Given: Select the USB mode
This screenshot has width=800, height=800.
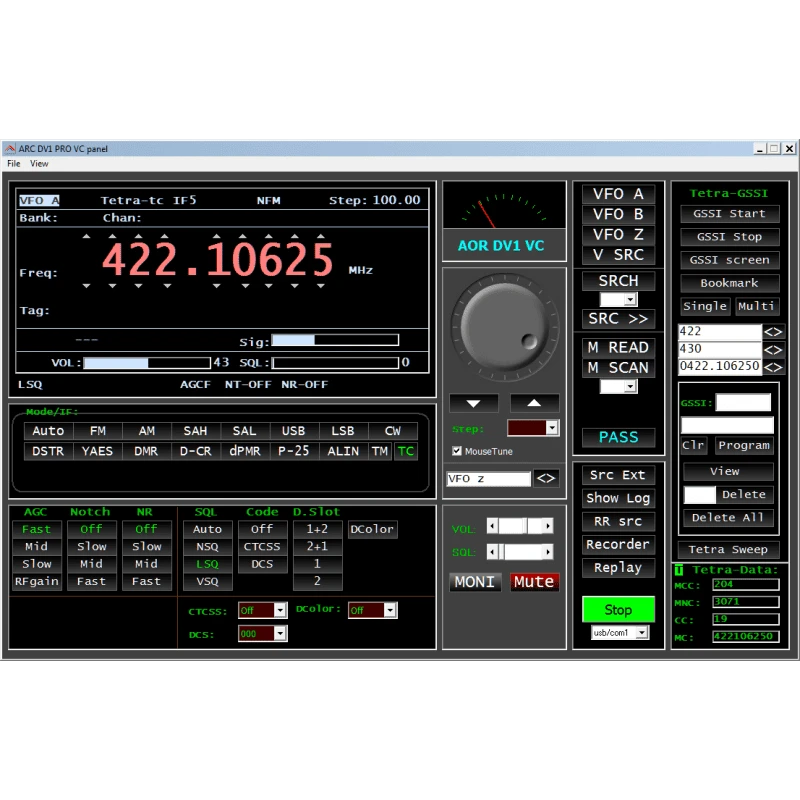Looking at the screenshot, I should point(293,431).
